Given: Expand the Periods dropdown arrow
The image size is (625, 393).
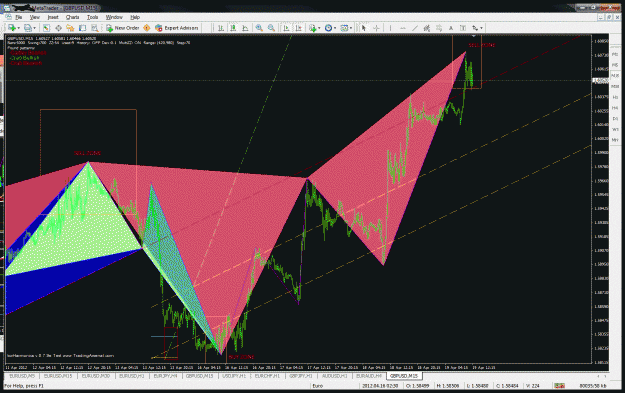Looking at the screenshot, I should pyautogui.click(x=335, y=28).
